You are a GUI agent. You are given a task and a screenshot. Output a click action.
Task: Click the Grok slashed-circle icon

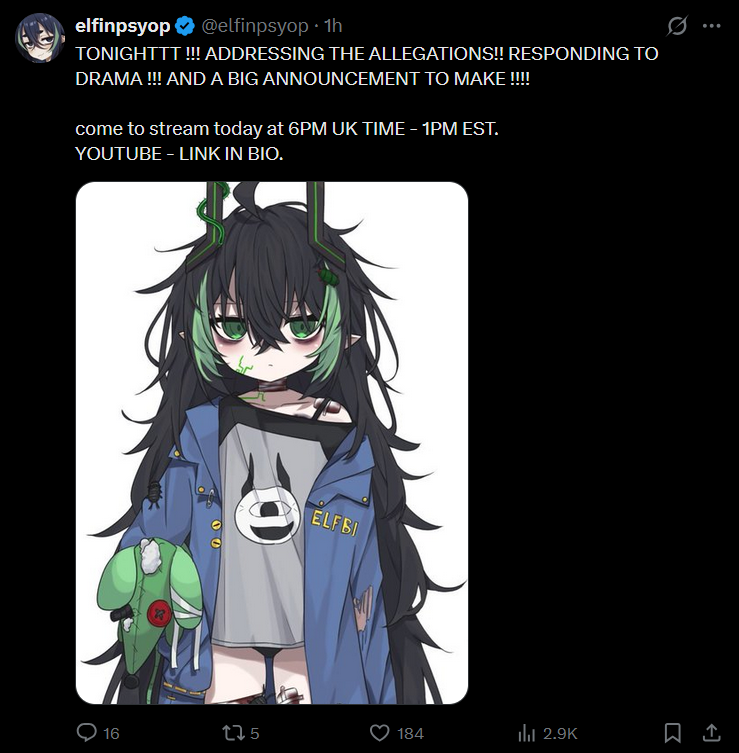(677, 26)
